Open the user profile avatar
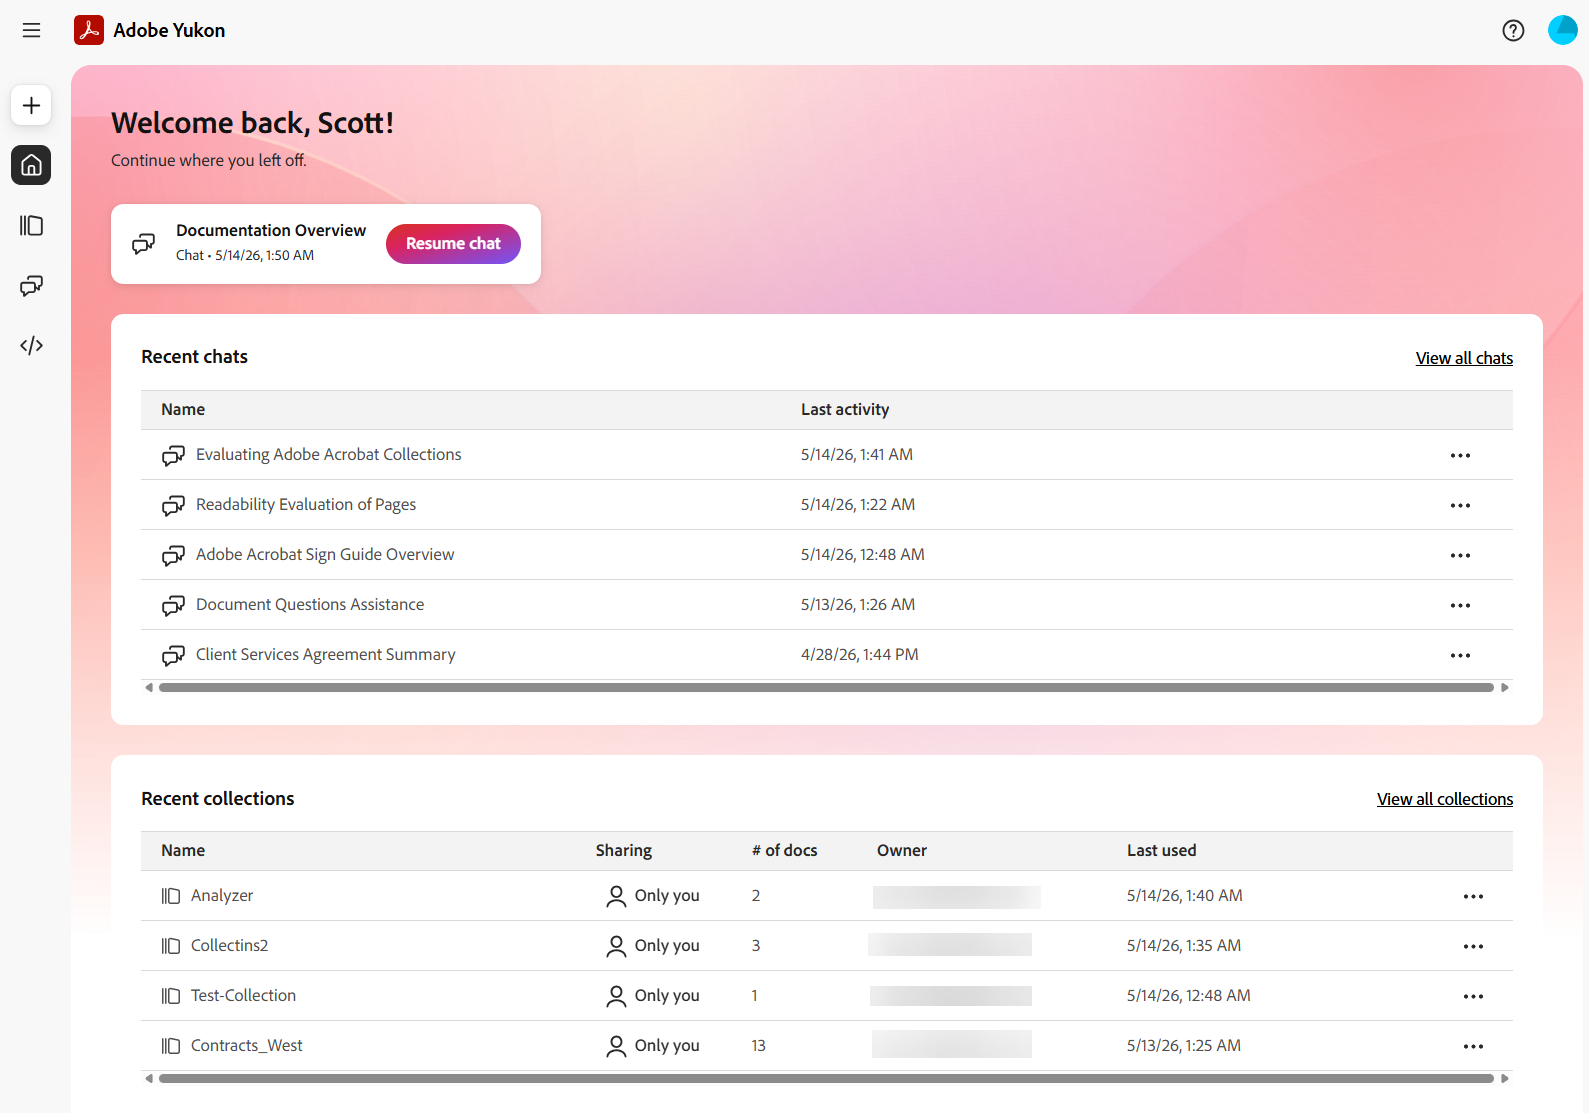Image resolution: width=1589 pixels, height=1113 pixels. (x=1562, y=30)
